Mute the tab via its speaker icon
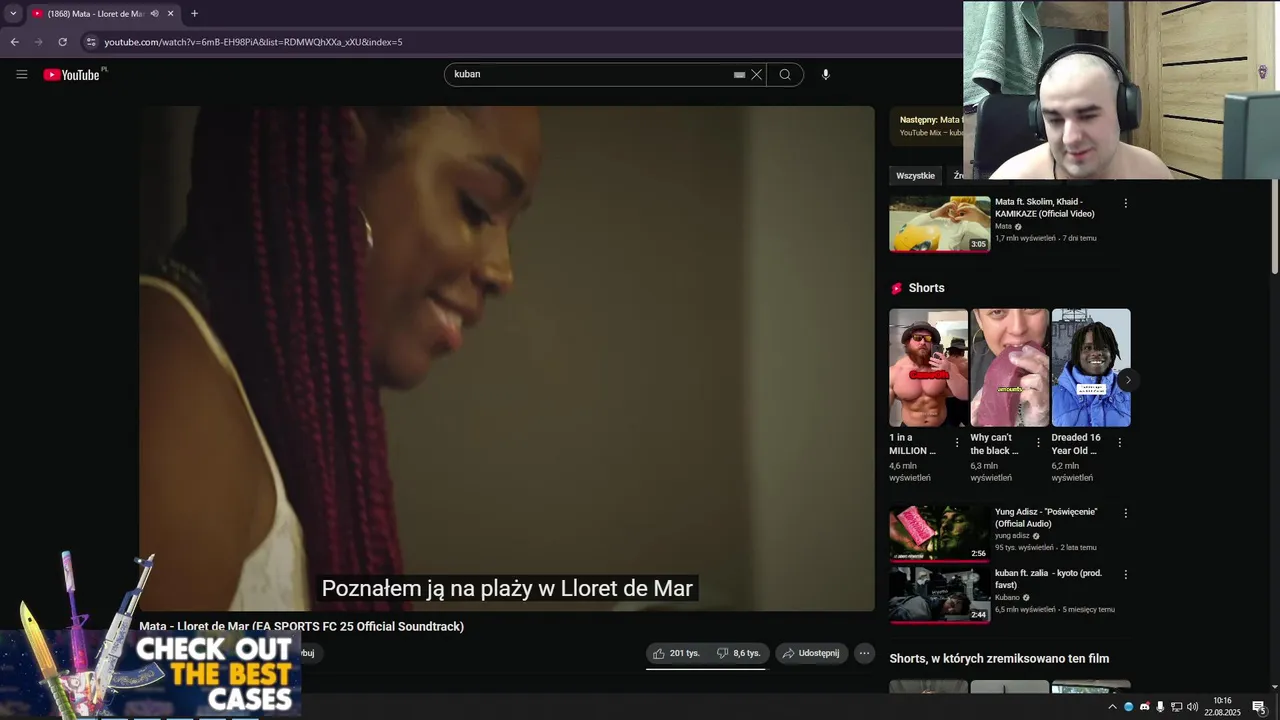This screenshot has height=720, width=1280. [154, 14]
